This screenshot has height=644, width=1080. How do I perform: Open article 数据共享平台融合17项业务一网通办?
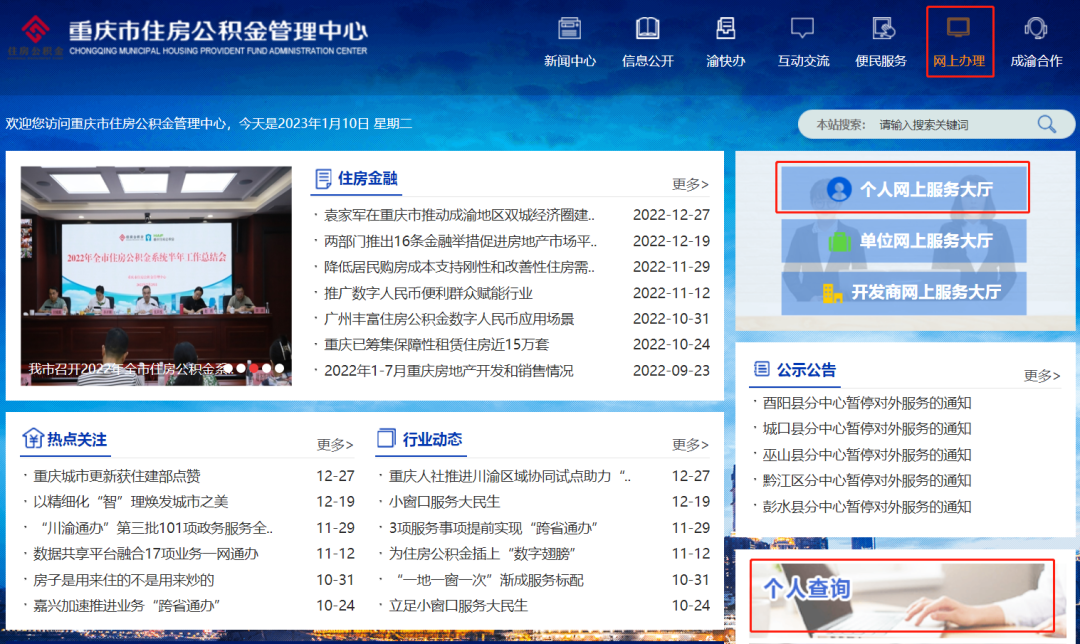click(146, 553)
